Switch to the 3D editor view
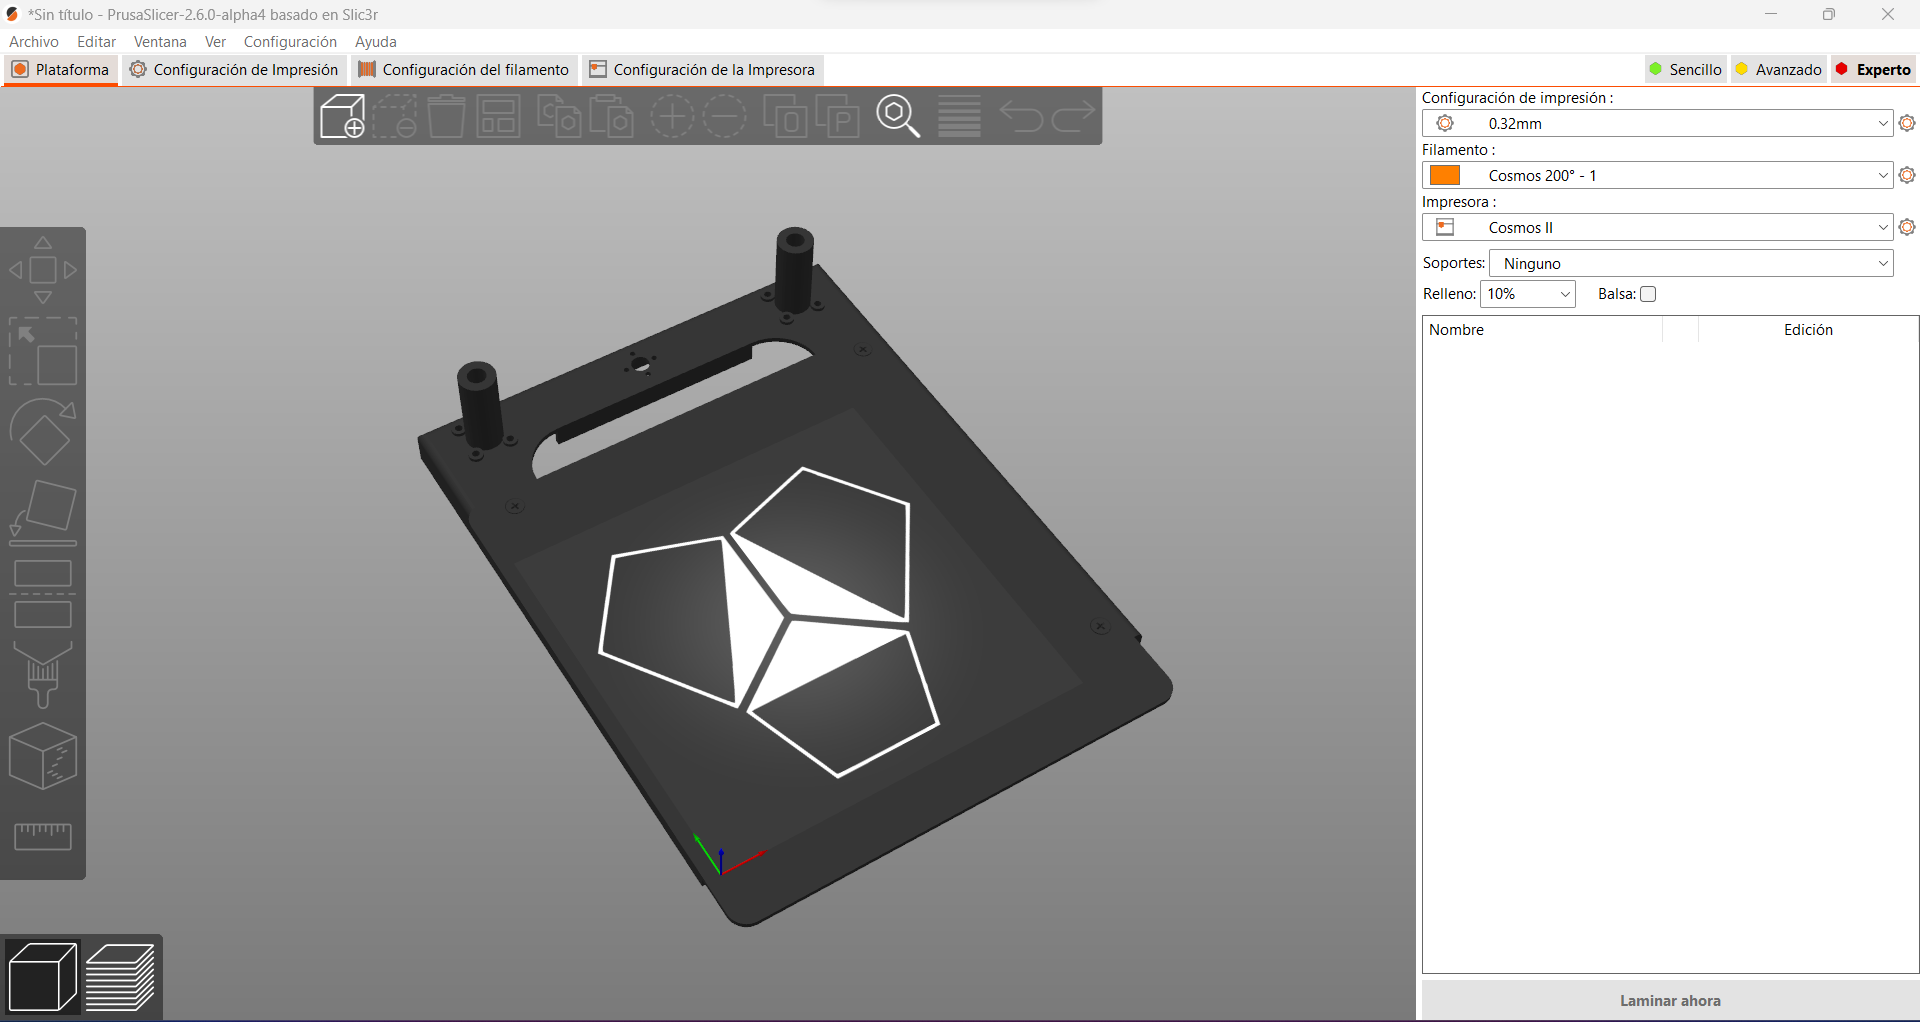1920x1022 pixels. (42, 977)
